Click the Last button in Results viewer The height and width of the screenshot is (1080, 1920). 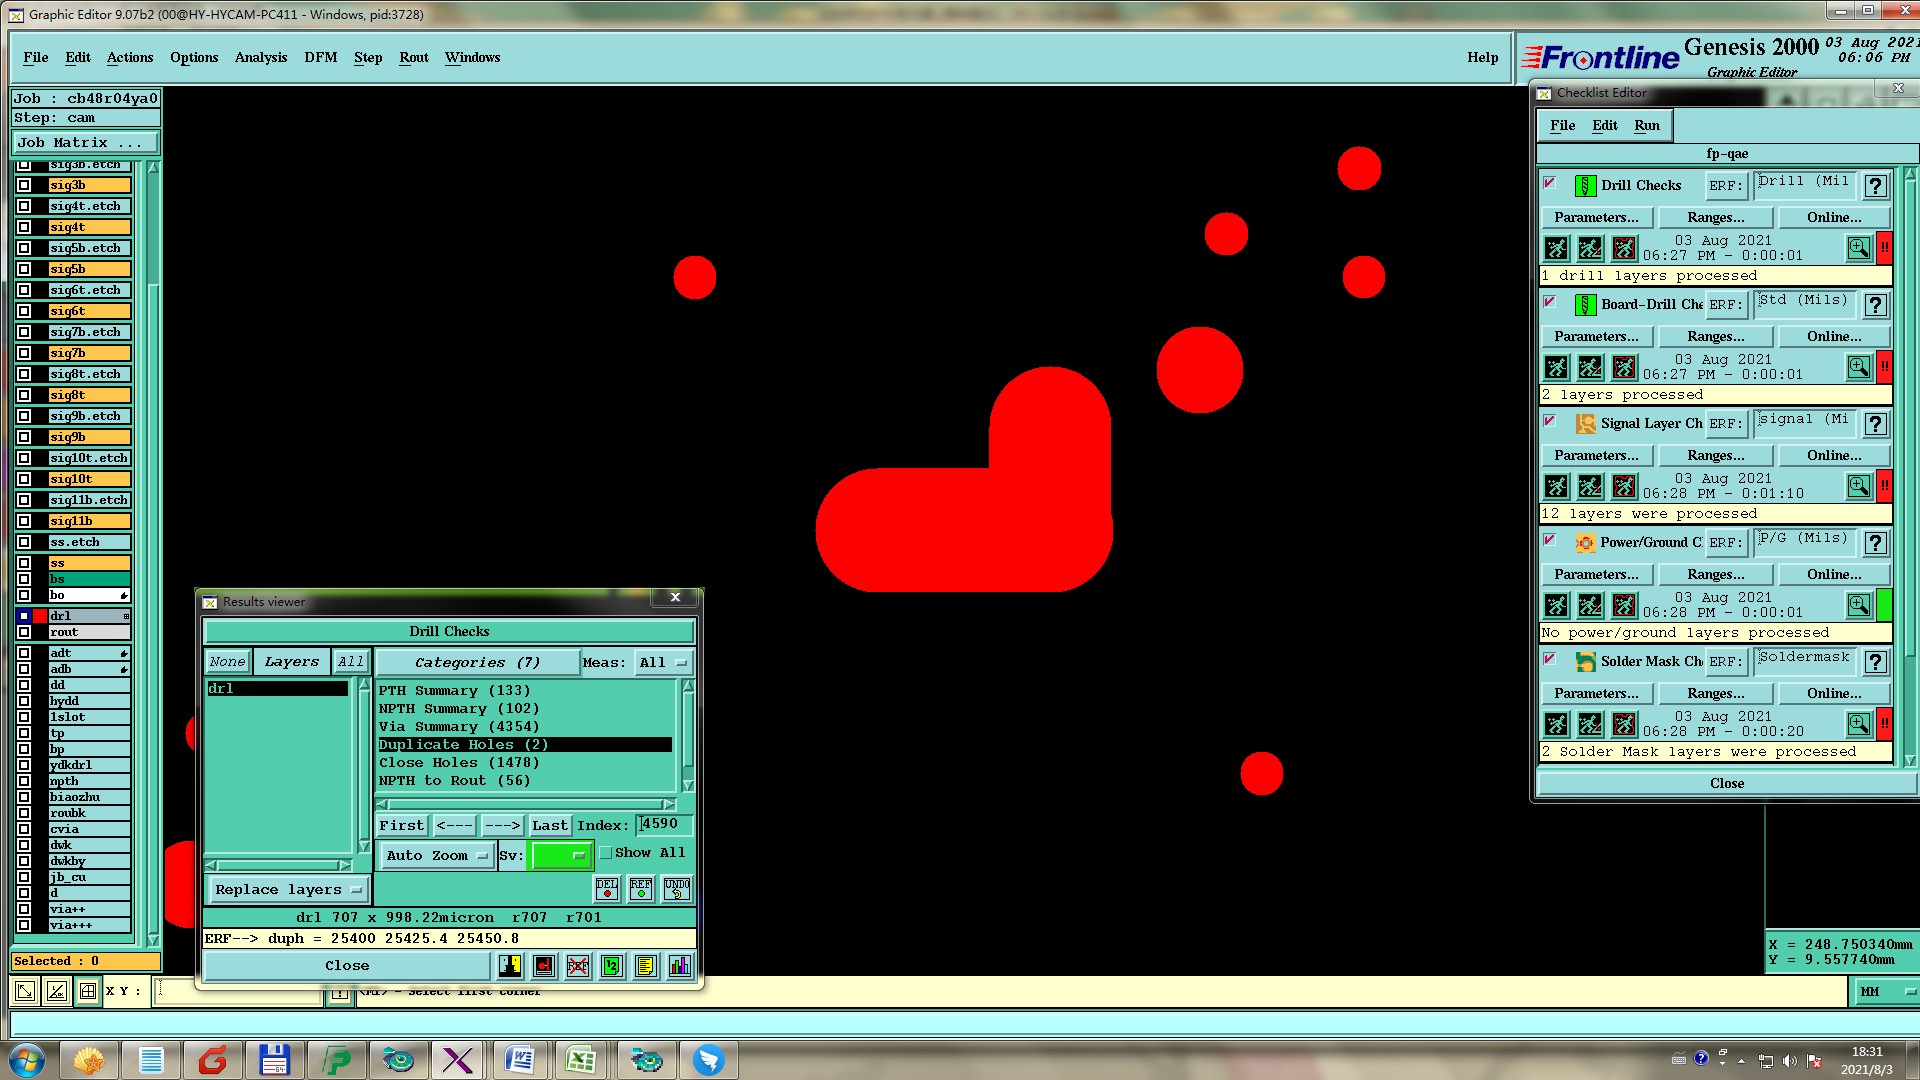click(549, 826)
